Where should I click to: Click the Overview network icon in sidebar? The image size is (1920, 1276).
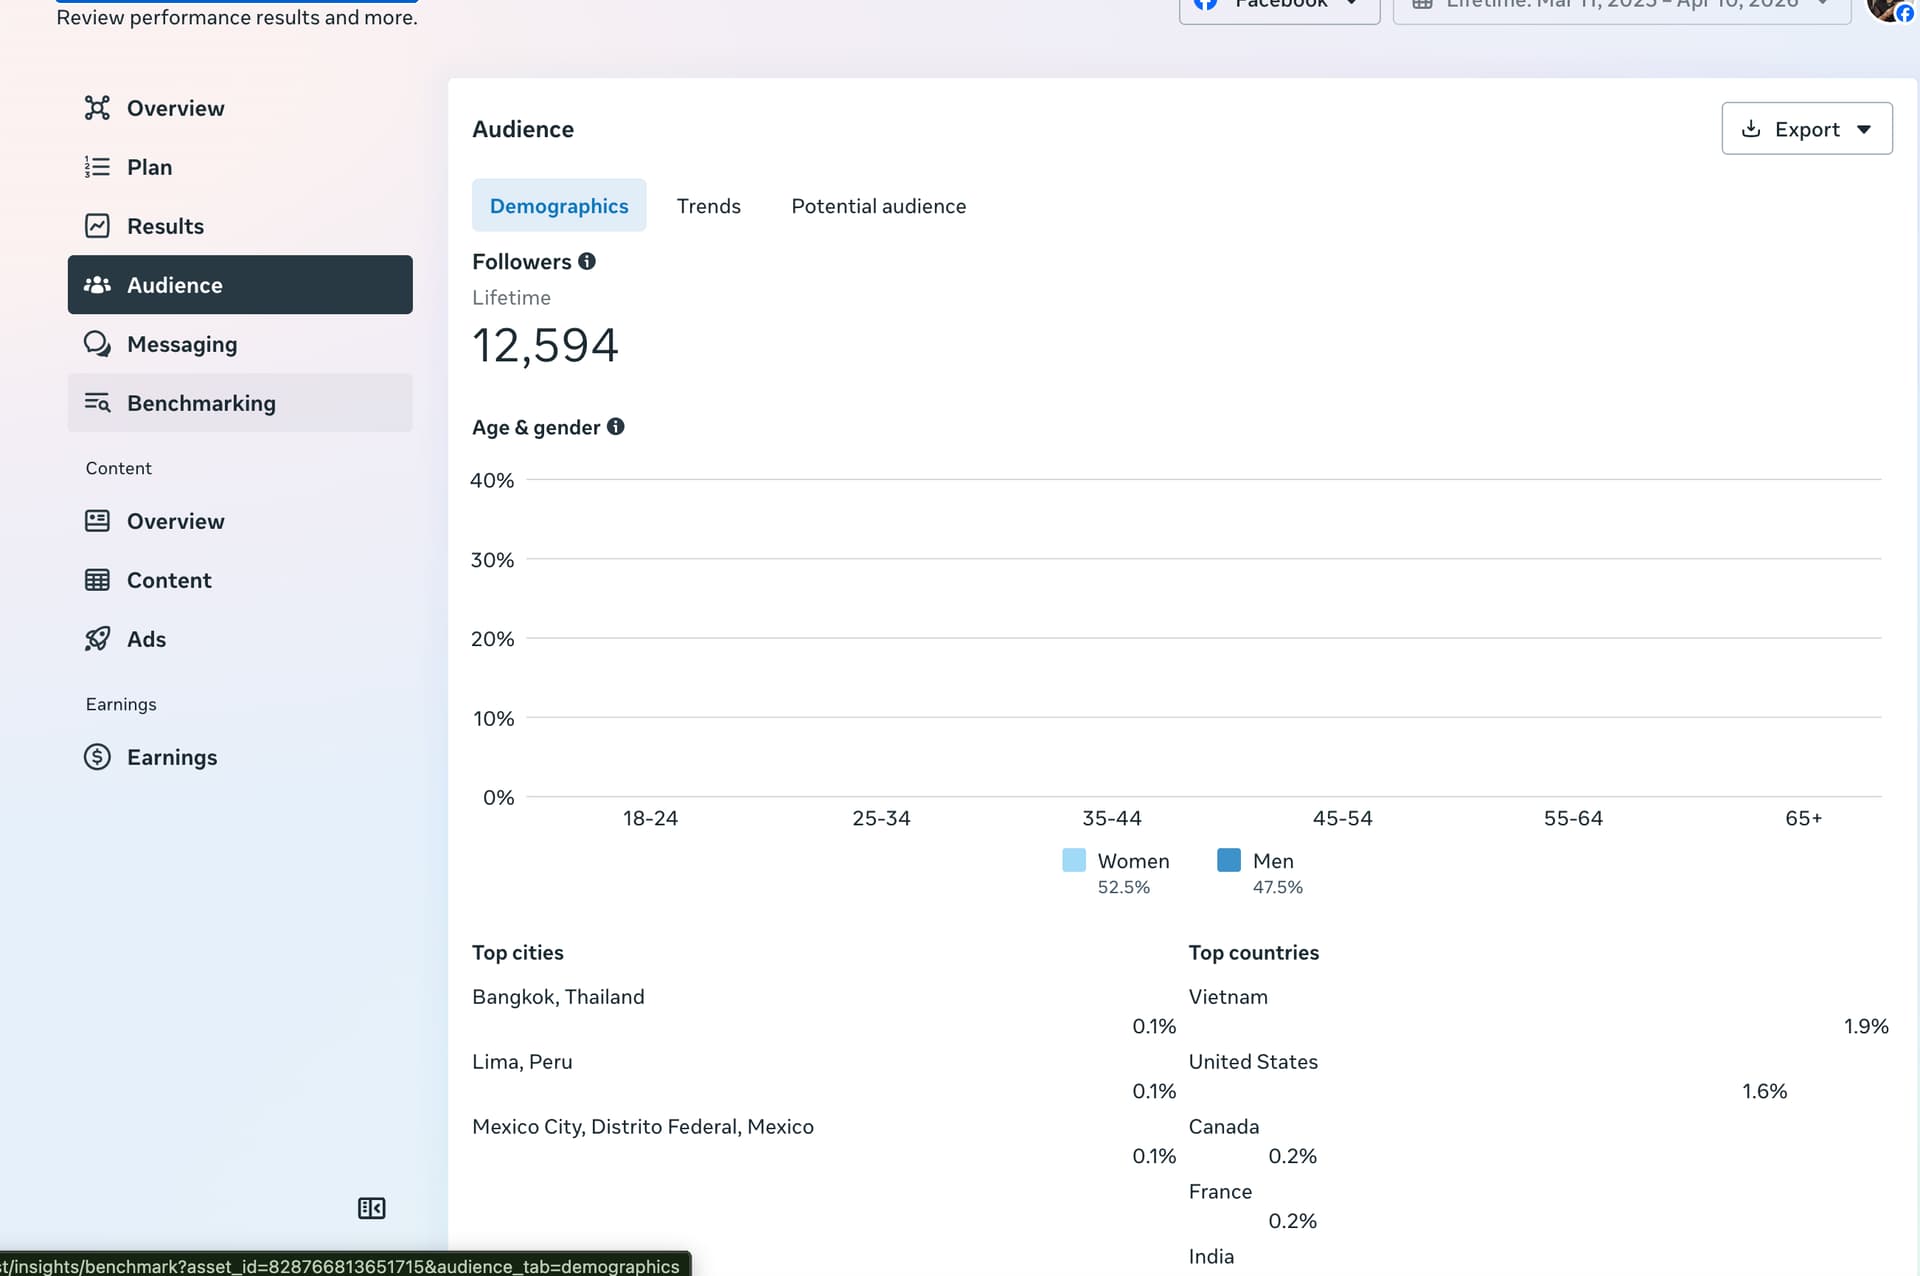pos(97,108)
